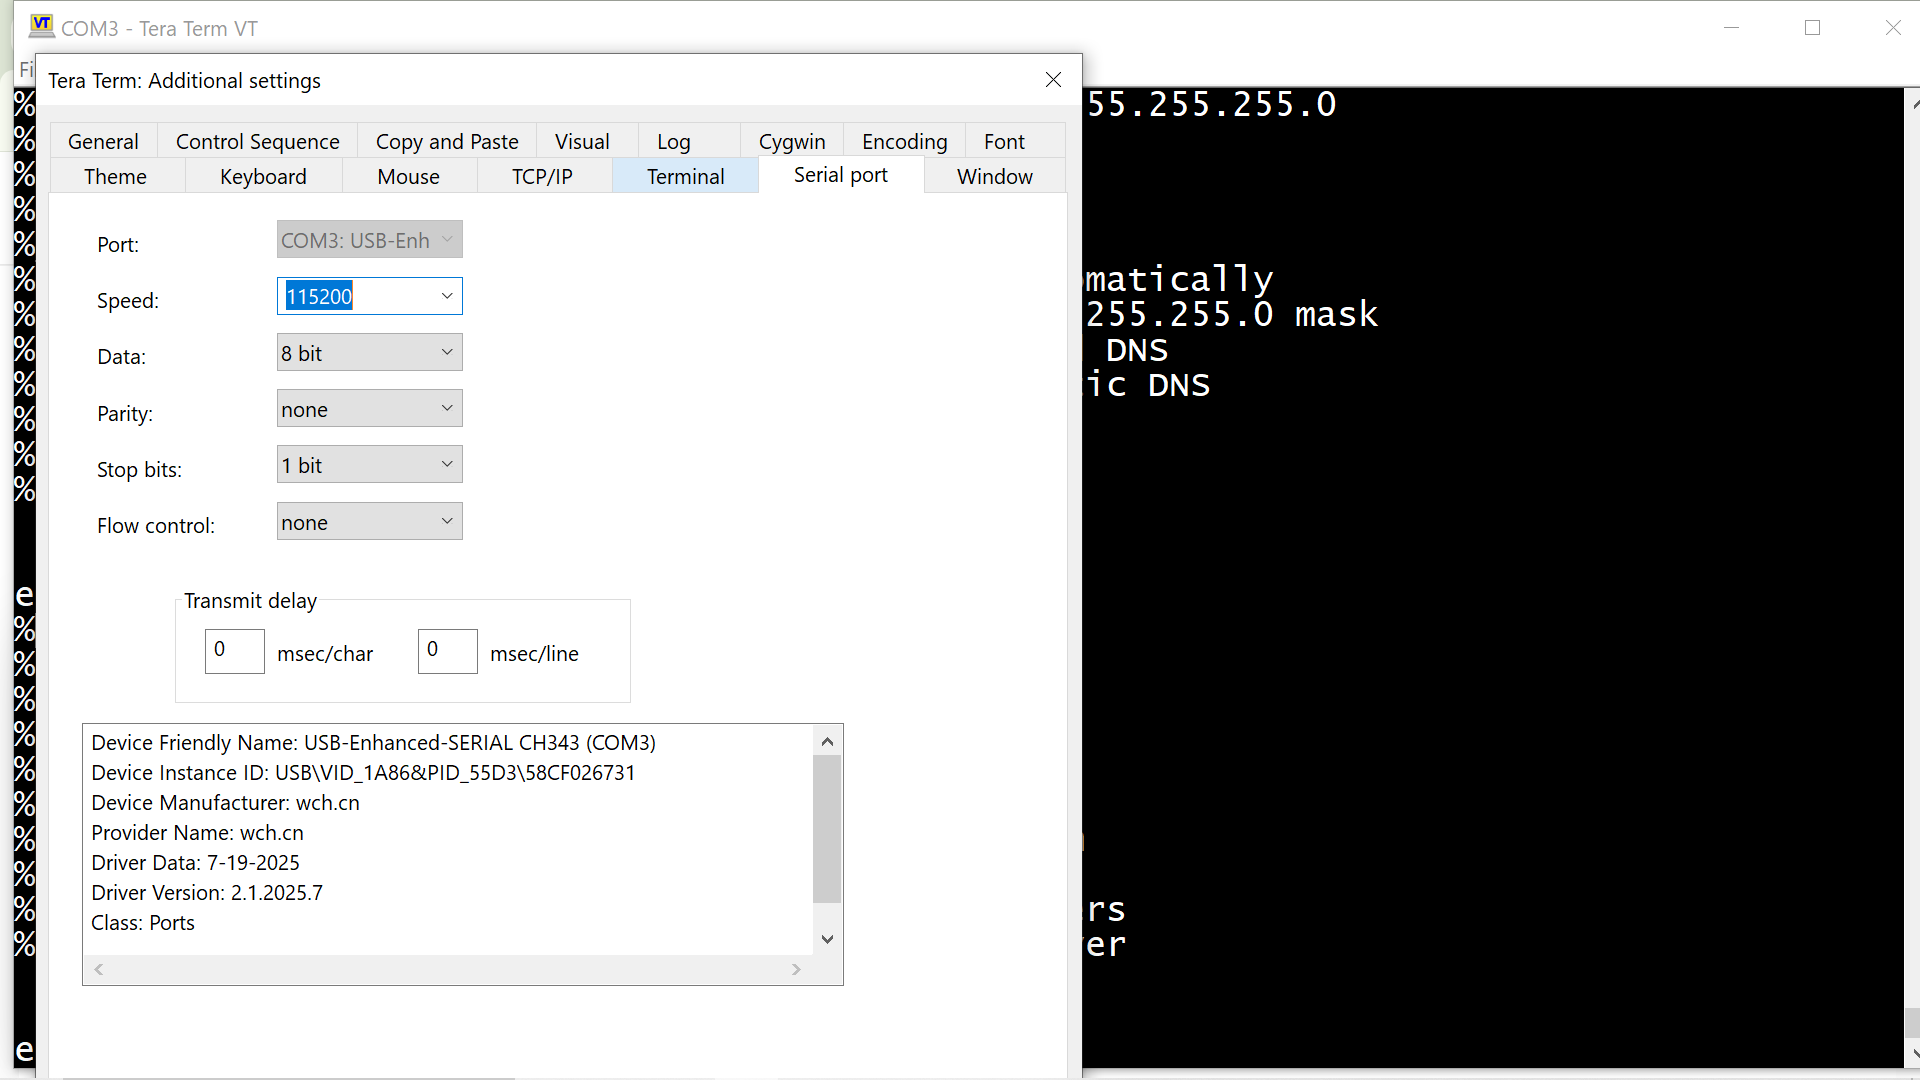Image resolution: width=1920 pixels, height=1080 pixels.
Task: Click the msec/line transmit delay field
Action: (x=447, y=651)
